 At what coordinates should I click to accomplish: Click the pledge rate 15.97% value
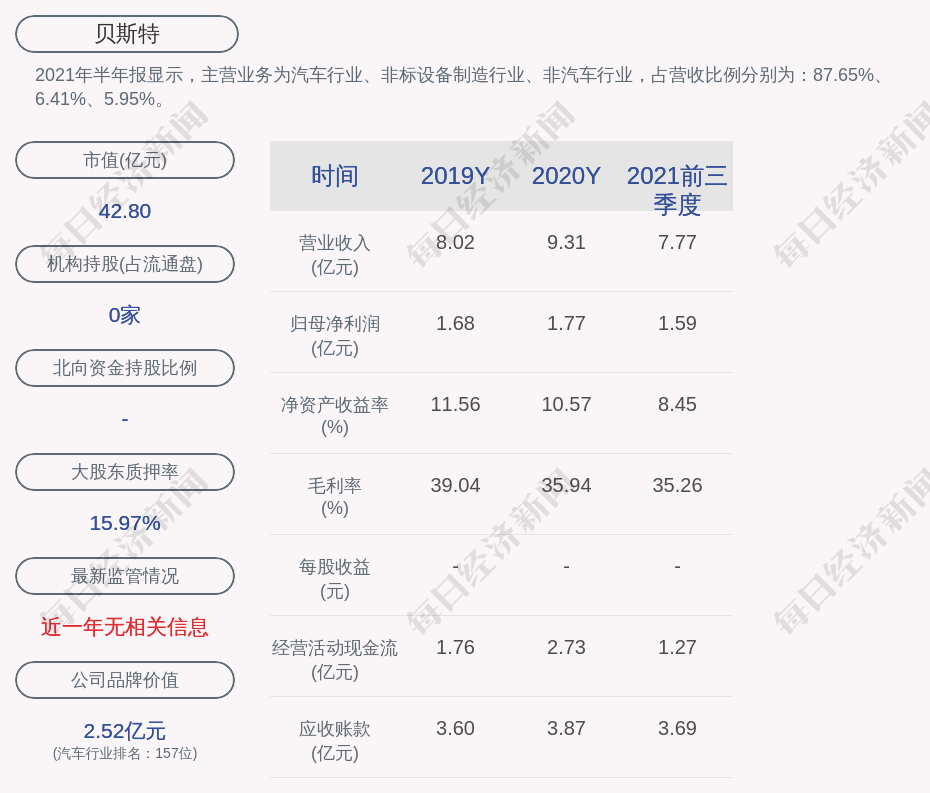[125, 523]
